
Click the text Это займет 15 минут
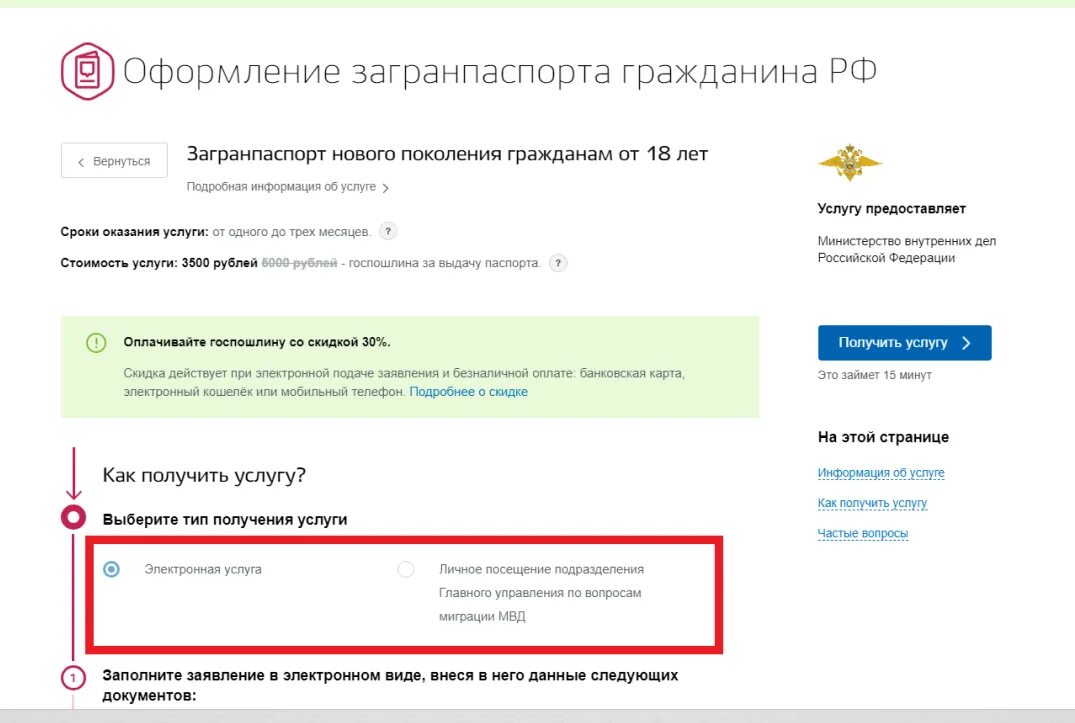(x=874, y=375)
